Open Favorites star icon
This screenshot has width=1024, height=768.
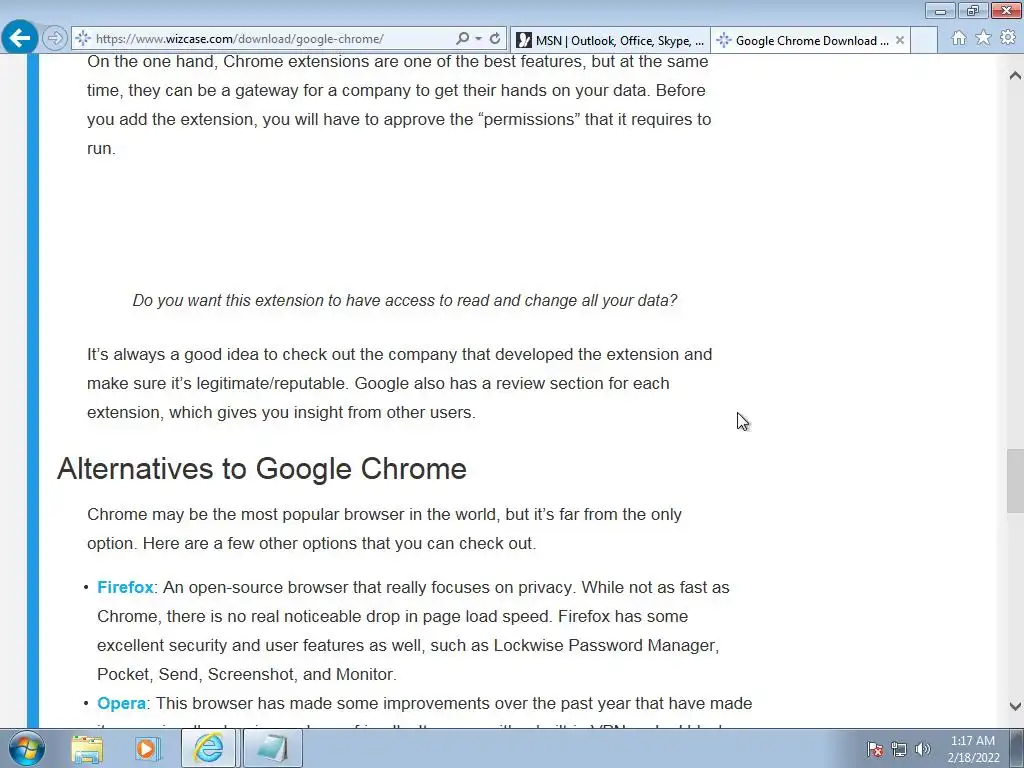(x=983, y=38)
